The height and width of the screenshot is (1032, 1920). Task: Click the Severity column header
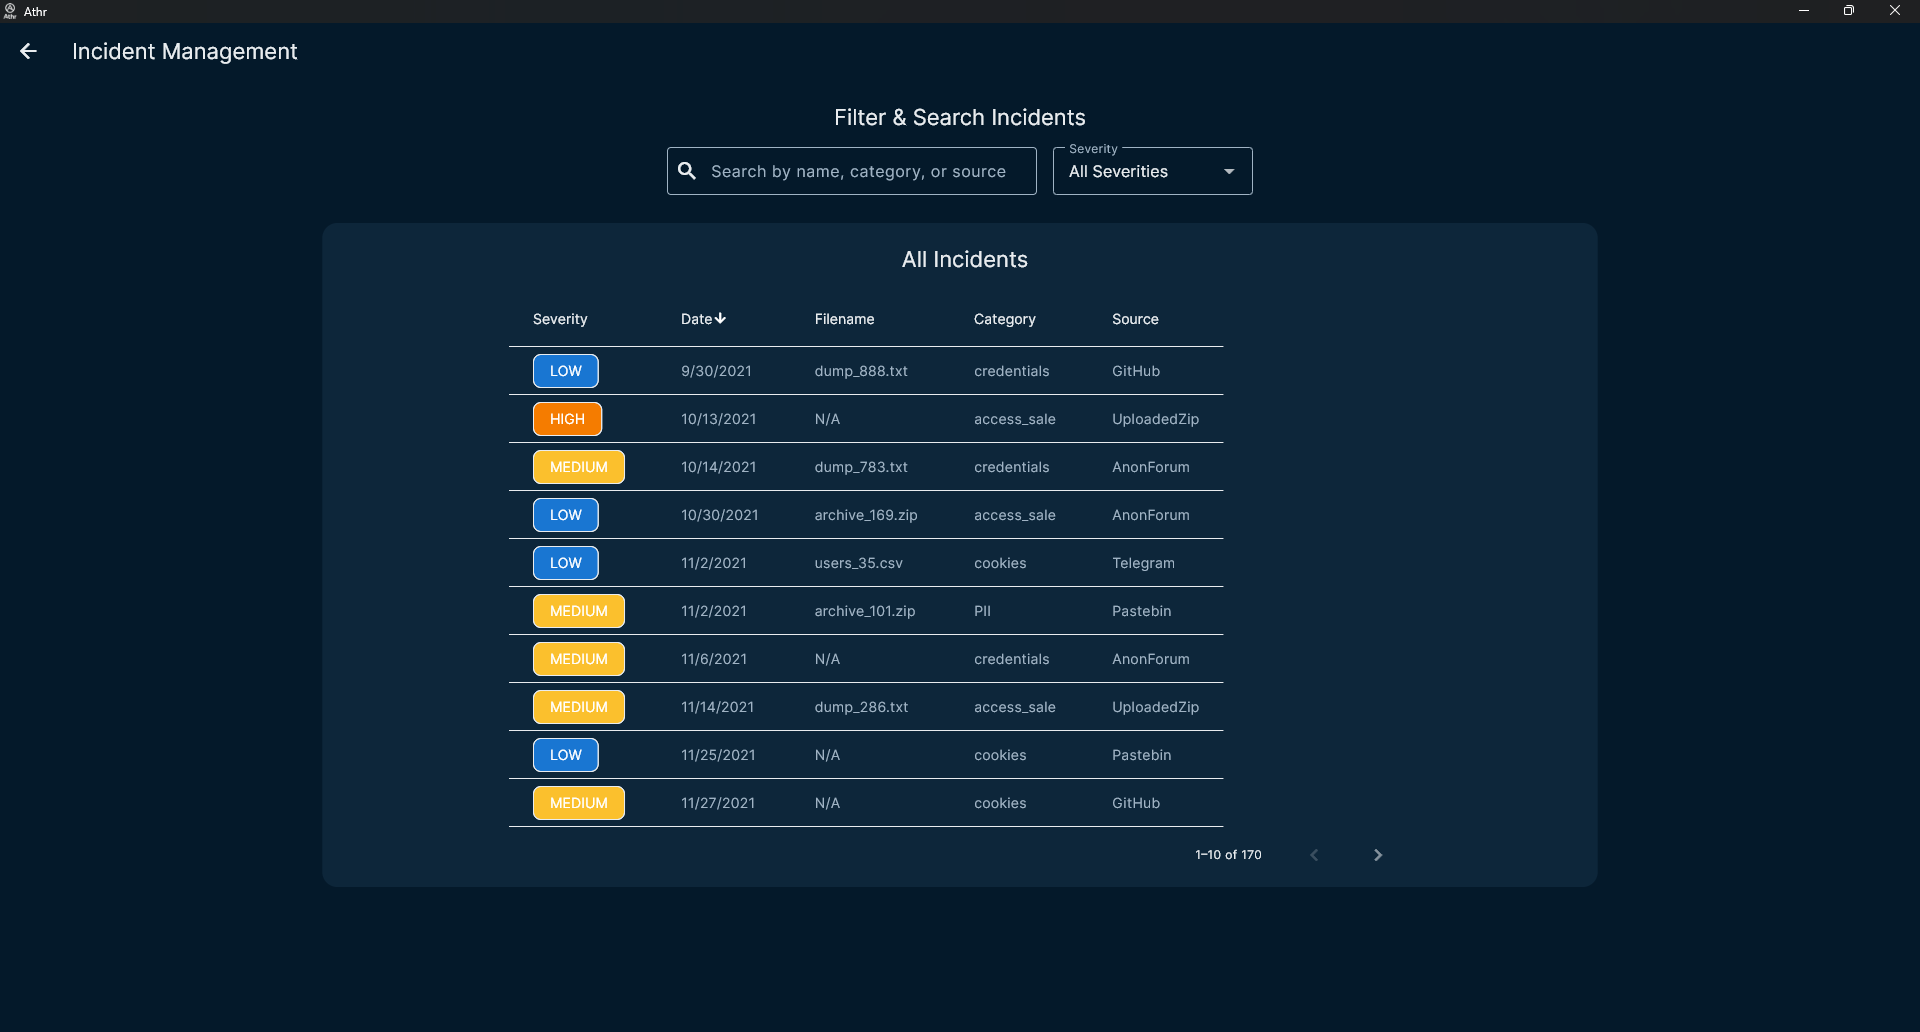click(560, 319)
